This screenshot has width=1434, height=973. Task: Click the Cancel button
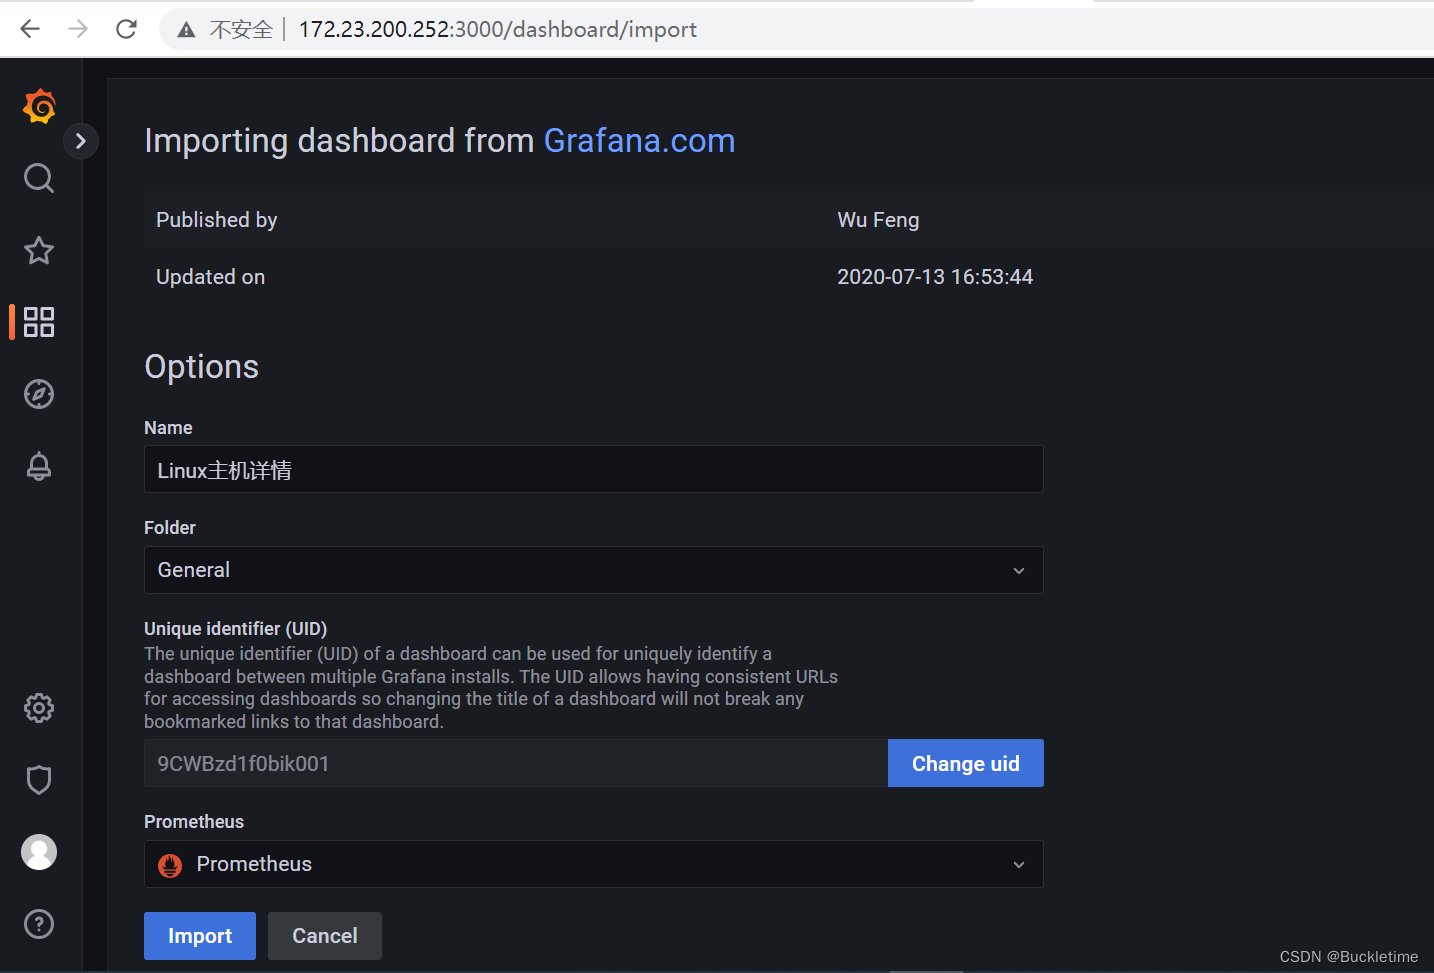coord(325,936)
